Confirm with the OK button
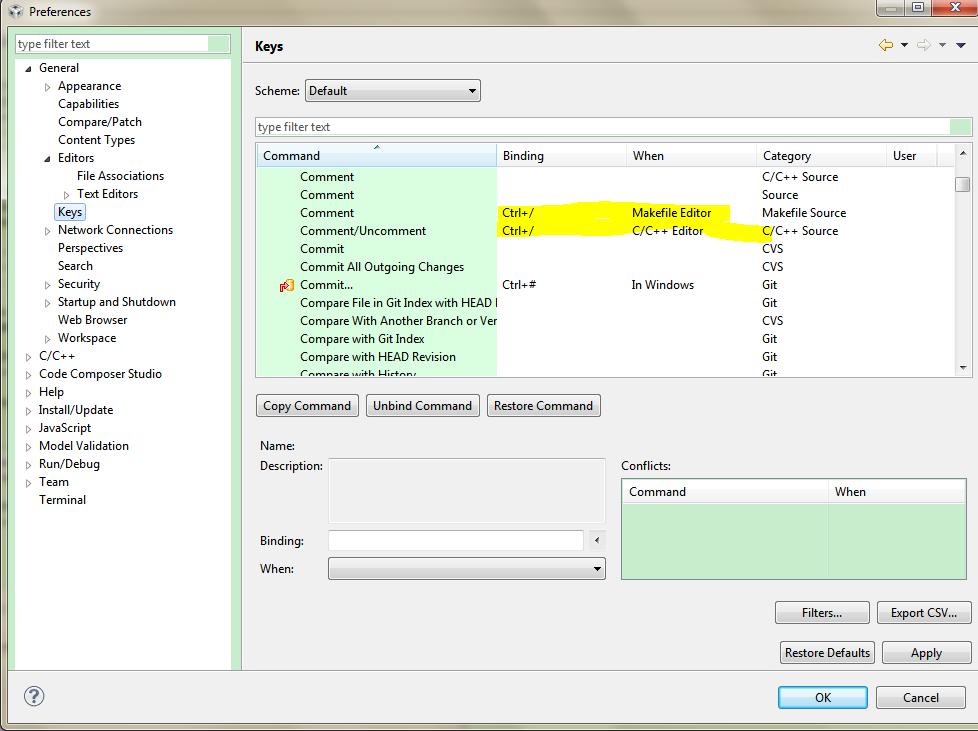This screenshot has height=731, width=978. 823,697
